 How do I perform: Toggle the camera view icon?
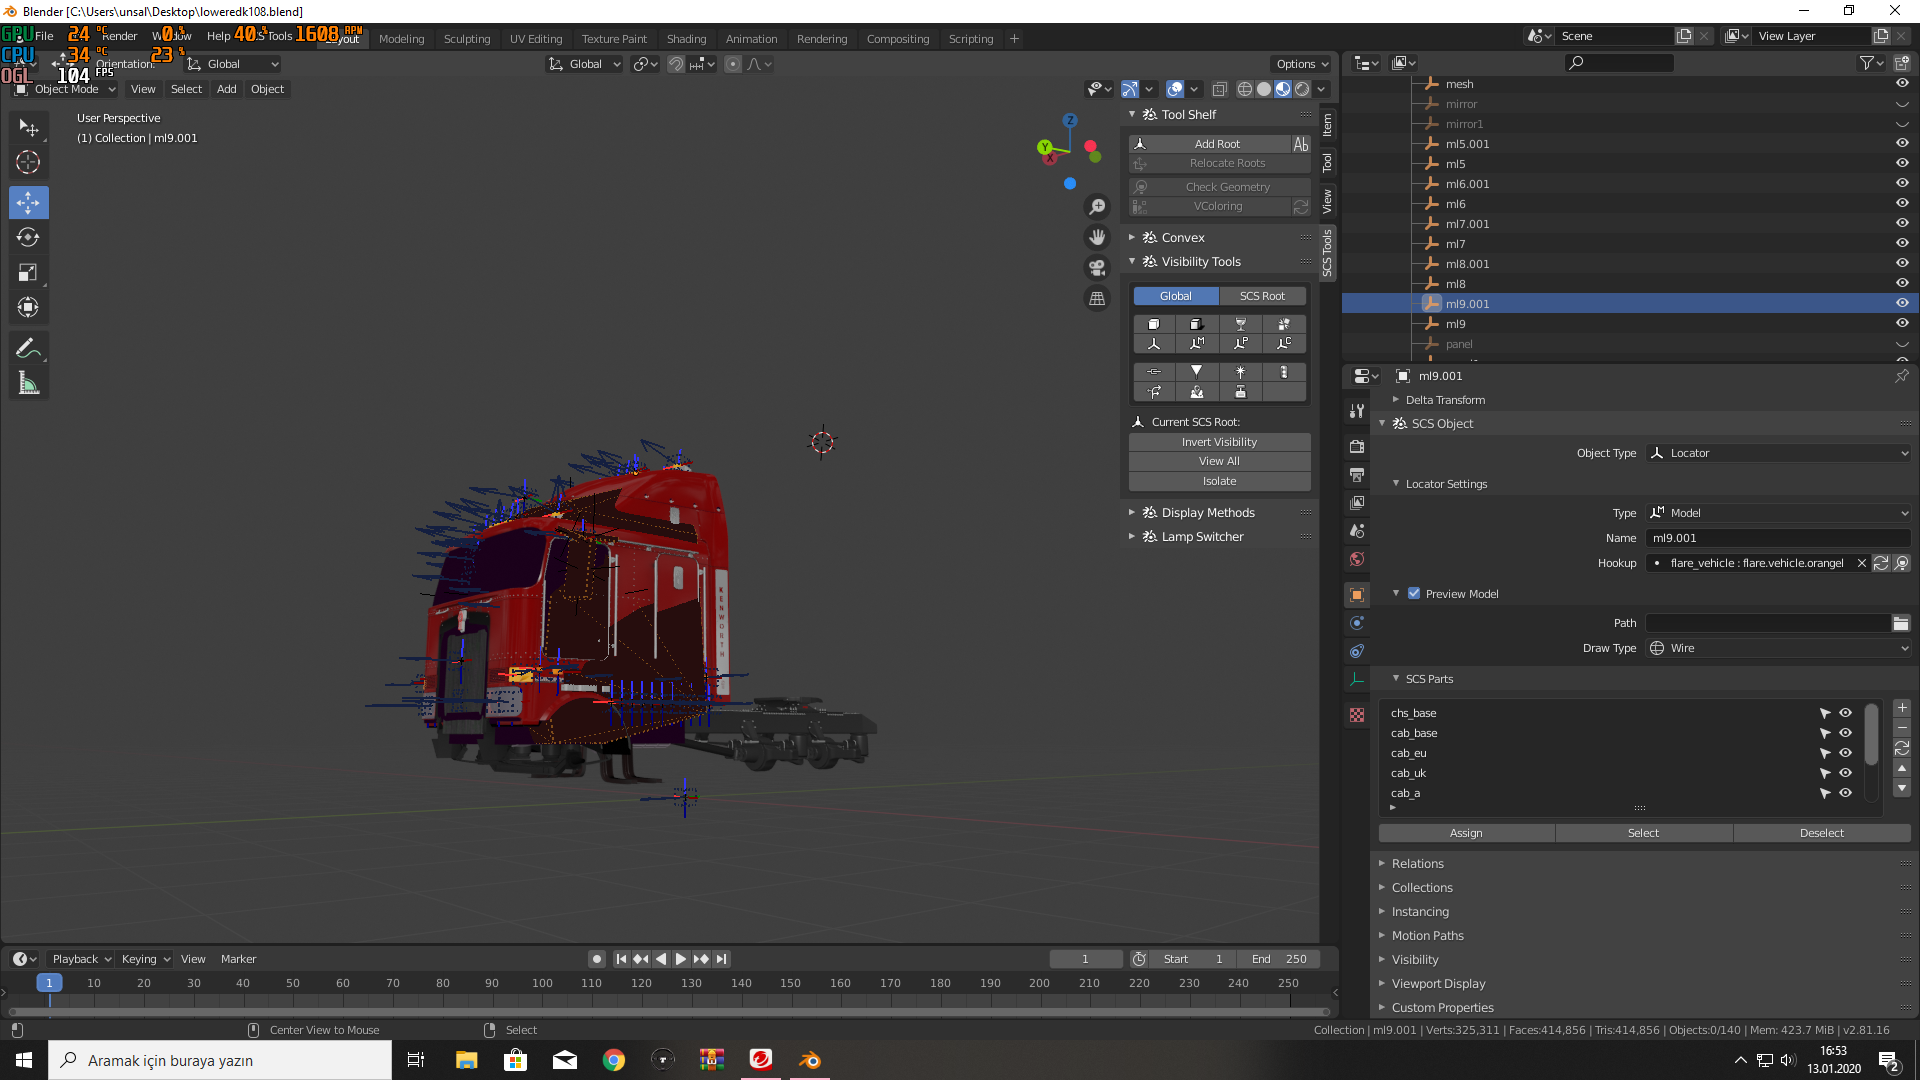1097,268
